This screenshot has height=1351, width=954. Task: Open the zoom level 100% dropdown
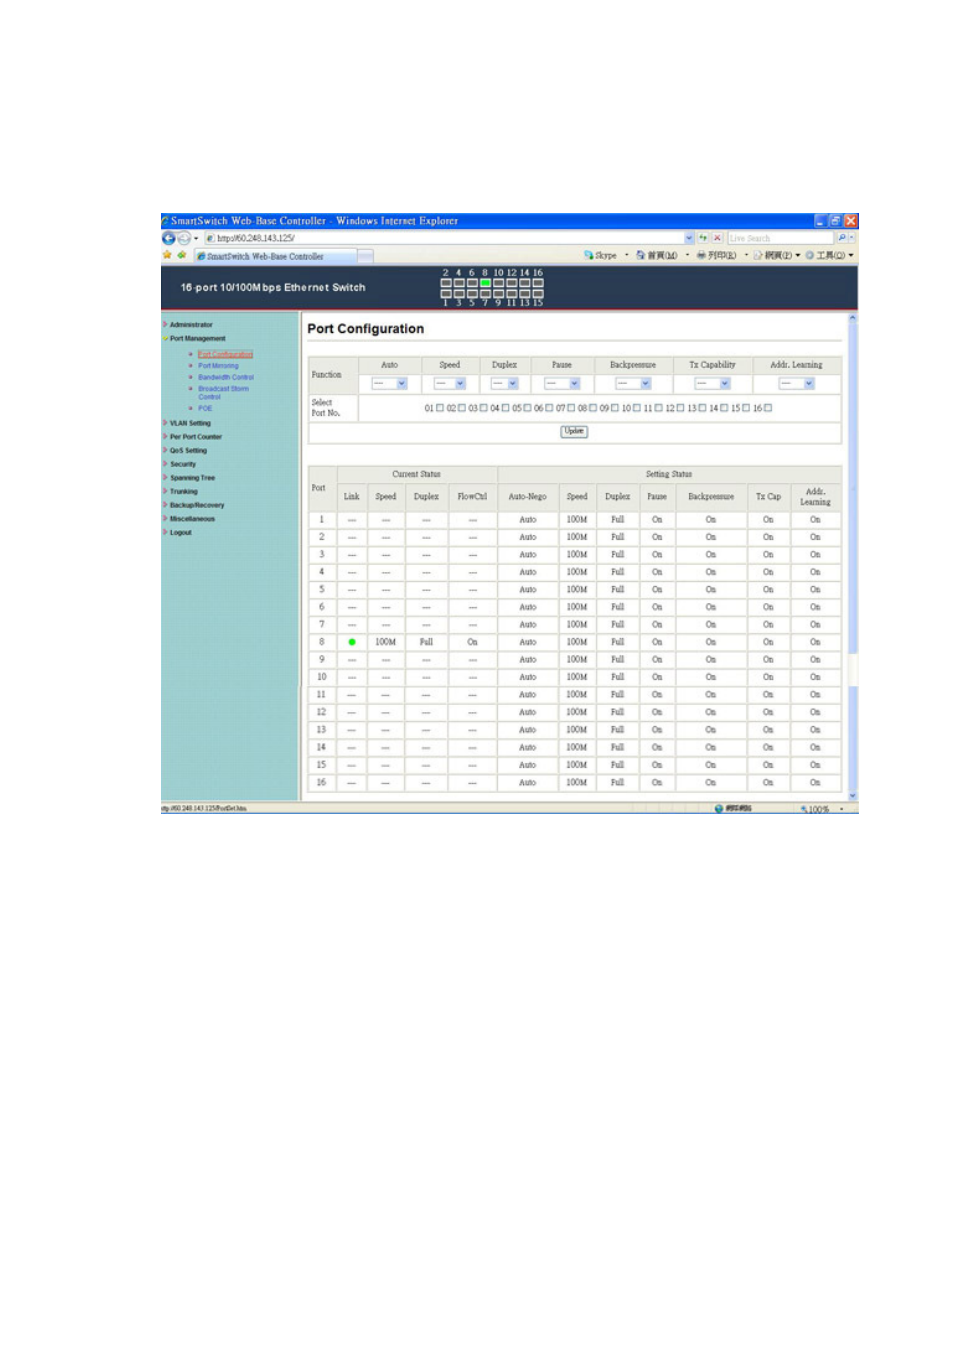pyautogui.click(x=841, y=809)
